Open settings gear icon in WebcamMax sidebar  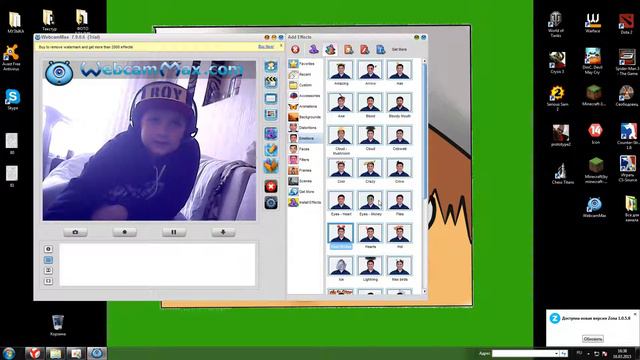click(271, 202)
